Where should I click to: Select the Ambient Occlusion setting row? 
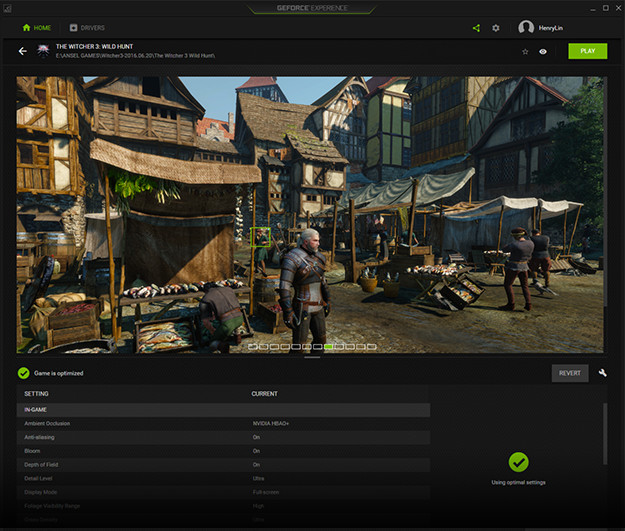pyautogui.click(x=223, y=423)
